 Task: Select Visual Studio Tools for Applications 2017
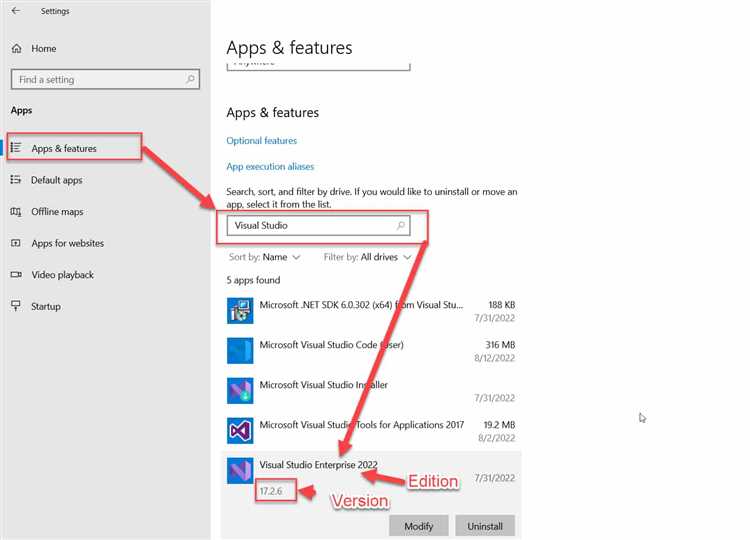[x=371, y=431]
